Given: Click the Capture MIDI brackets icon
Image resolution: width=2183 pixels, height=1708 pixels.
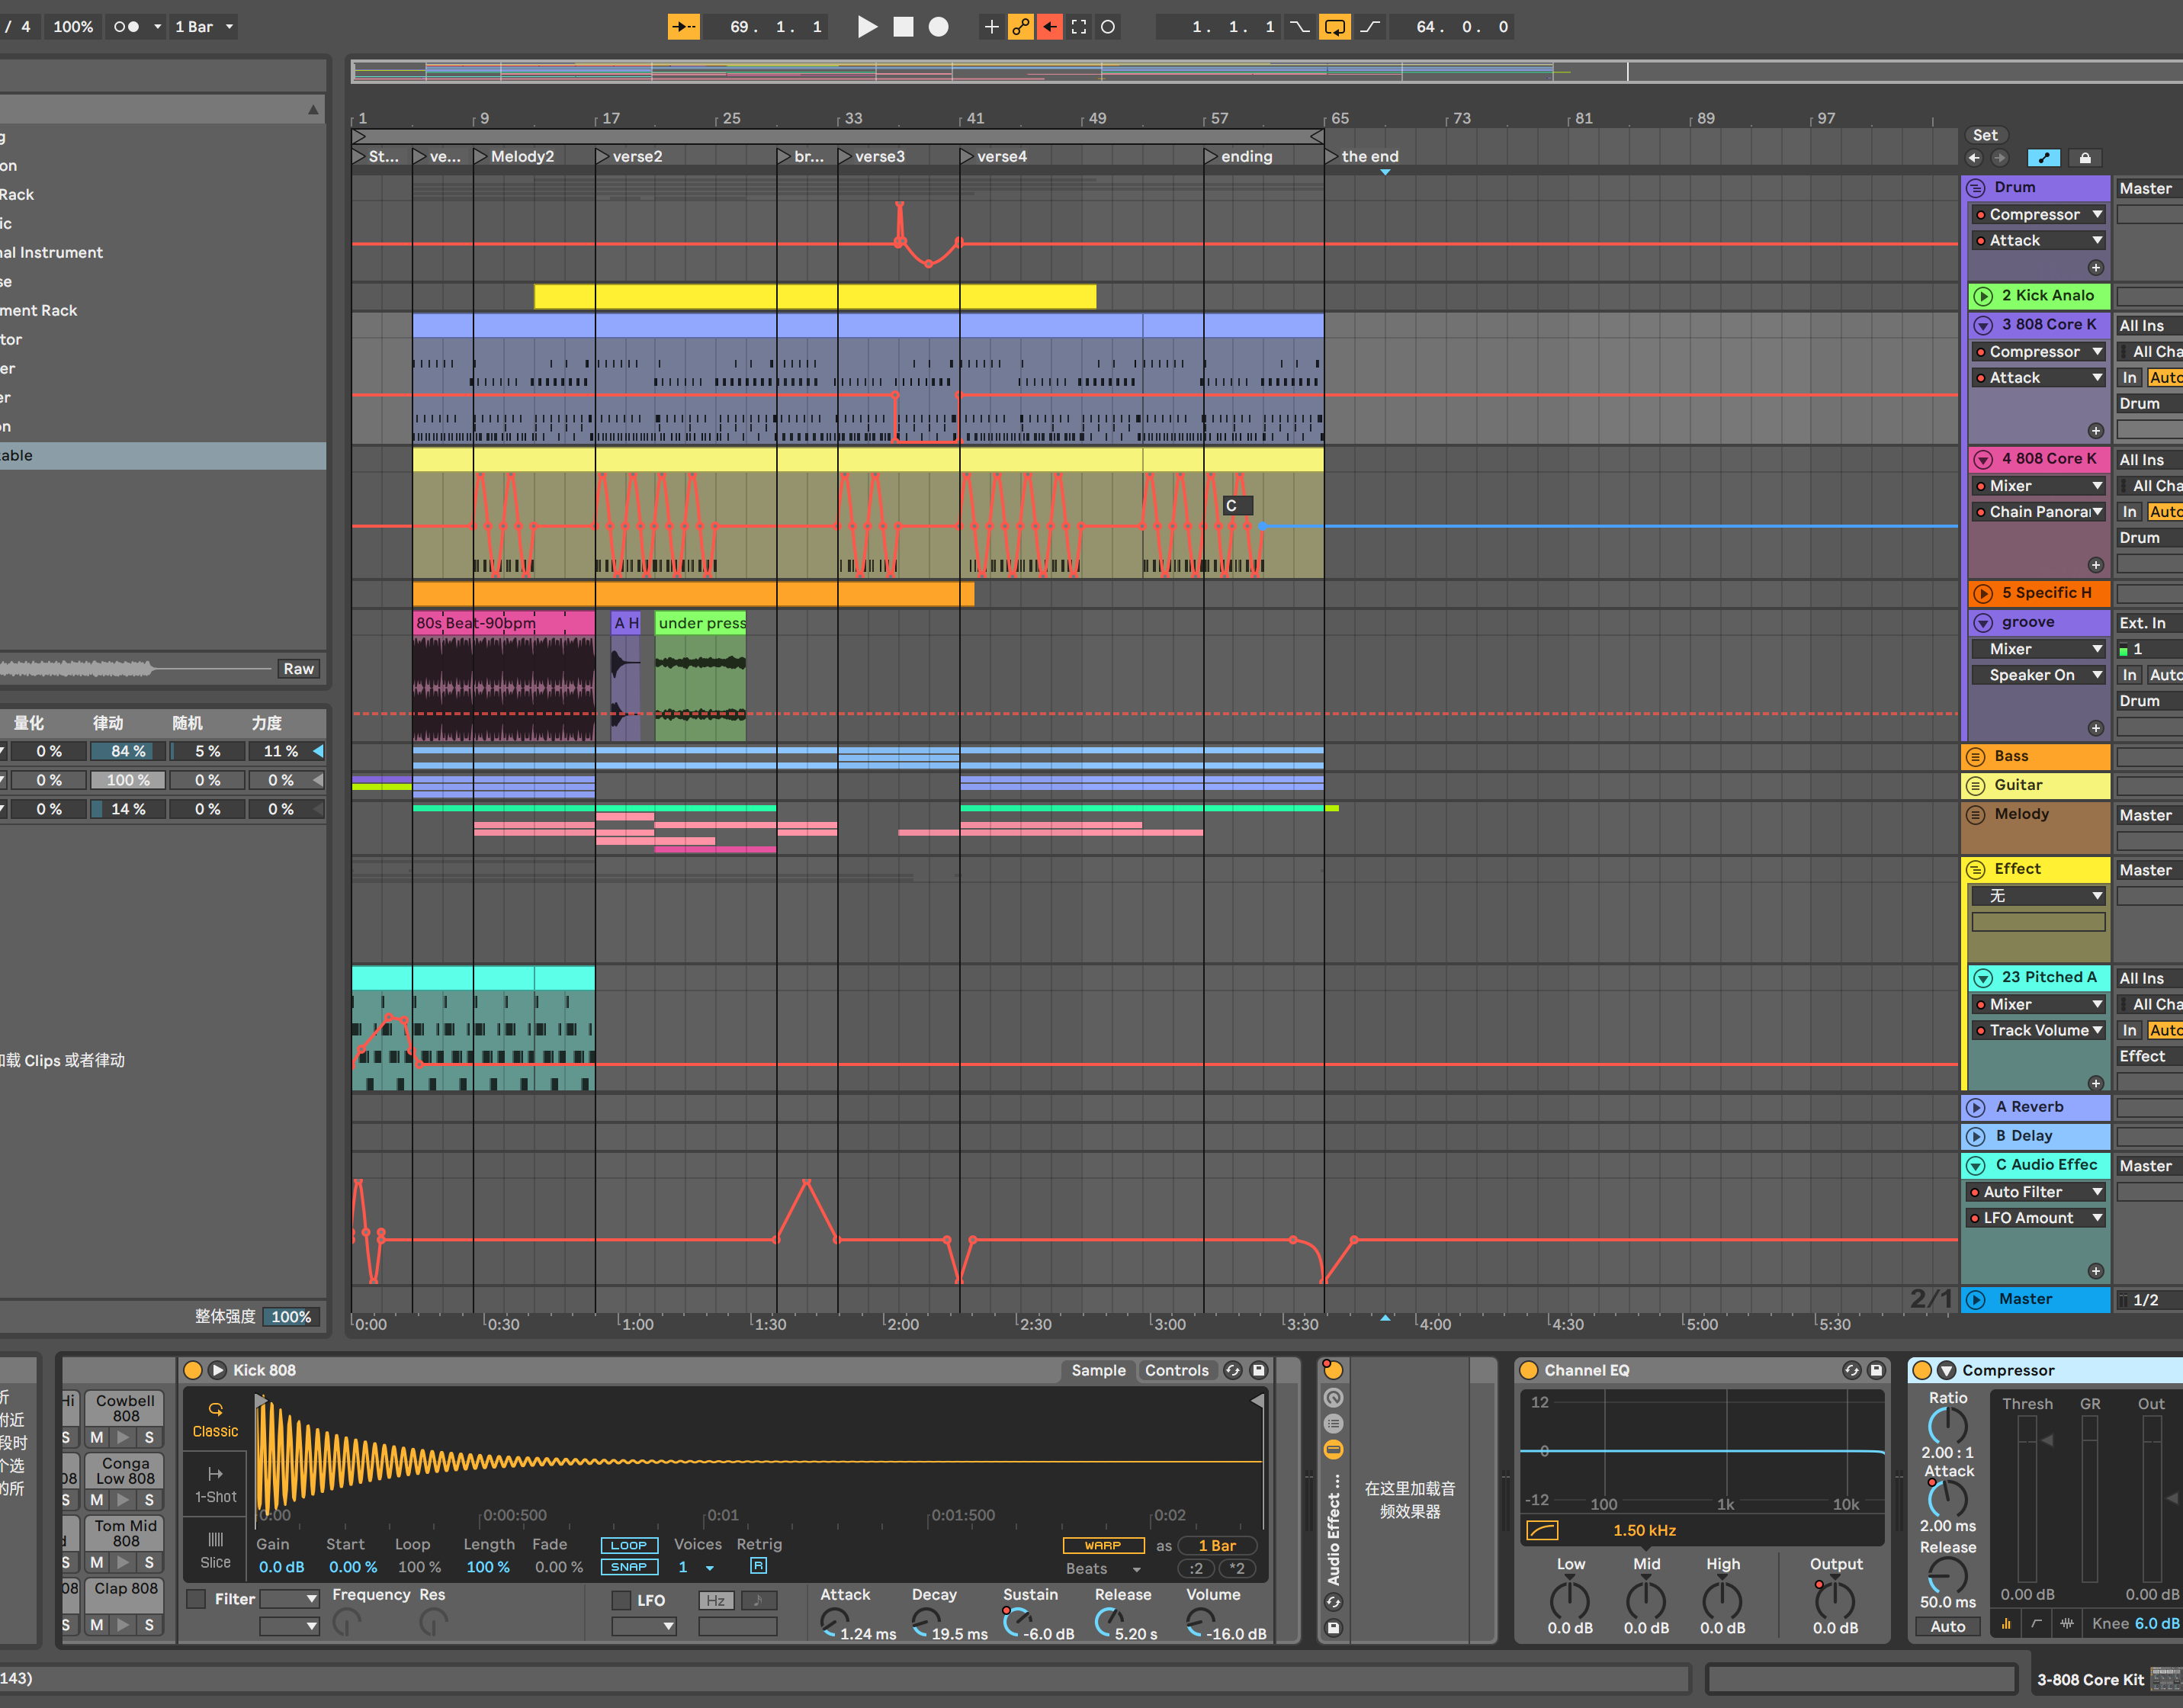Looking at the screenshot, I should point(1078,27).
